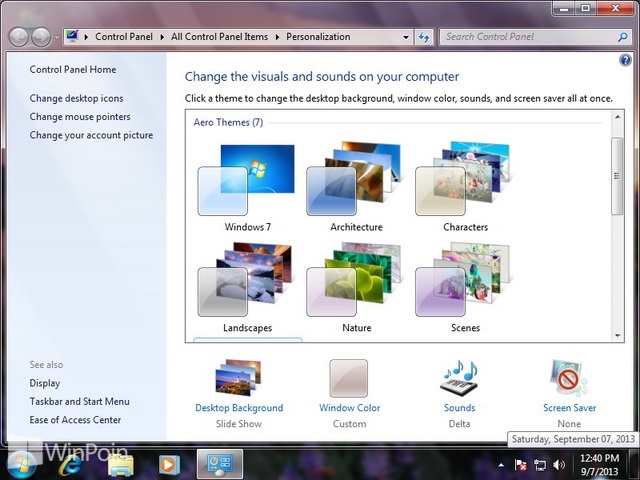The width and height of the screenshot is (640, 480).
Task: Expand arrow after Control Panel breadcrumb
Action: point(162,37)
